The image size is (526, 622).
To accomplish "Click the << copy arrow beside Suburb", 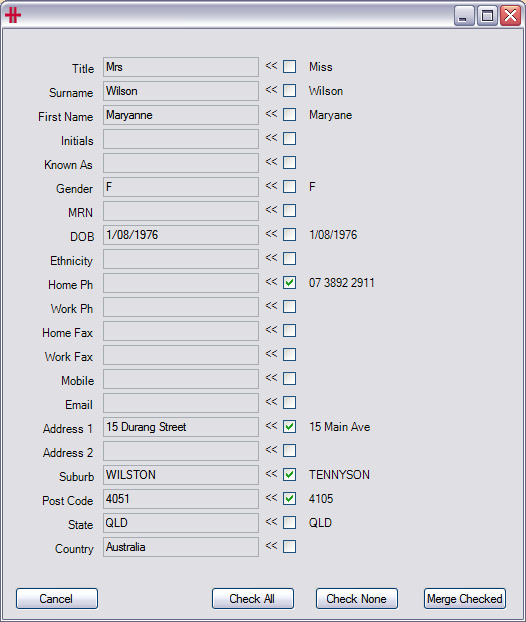I will click(271, 473).
